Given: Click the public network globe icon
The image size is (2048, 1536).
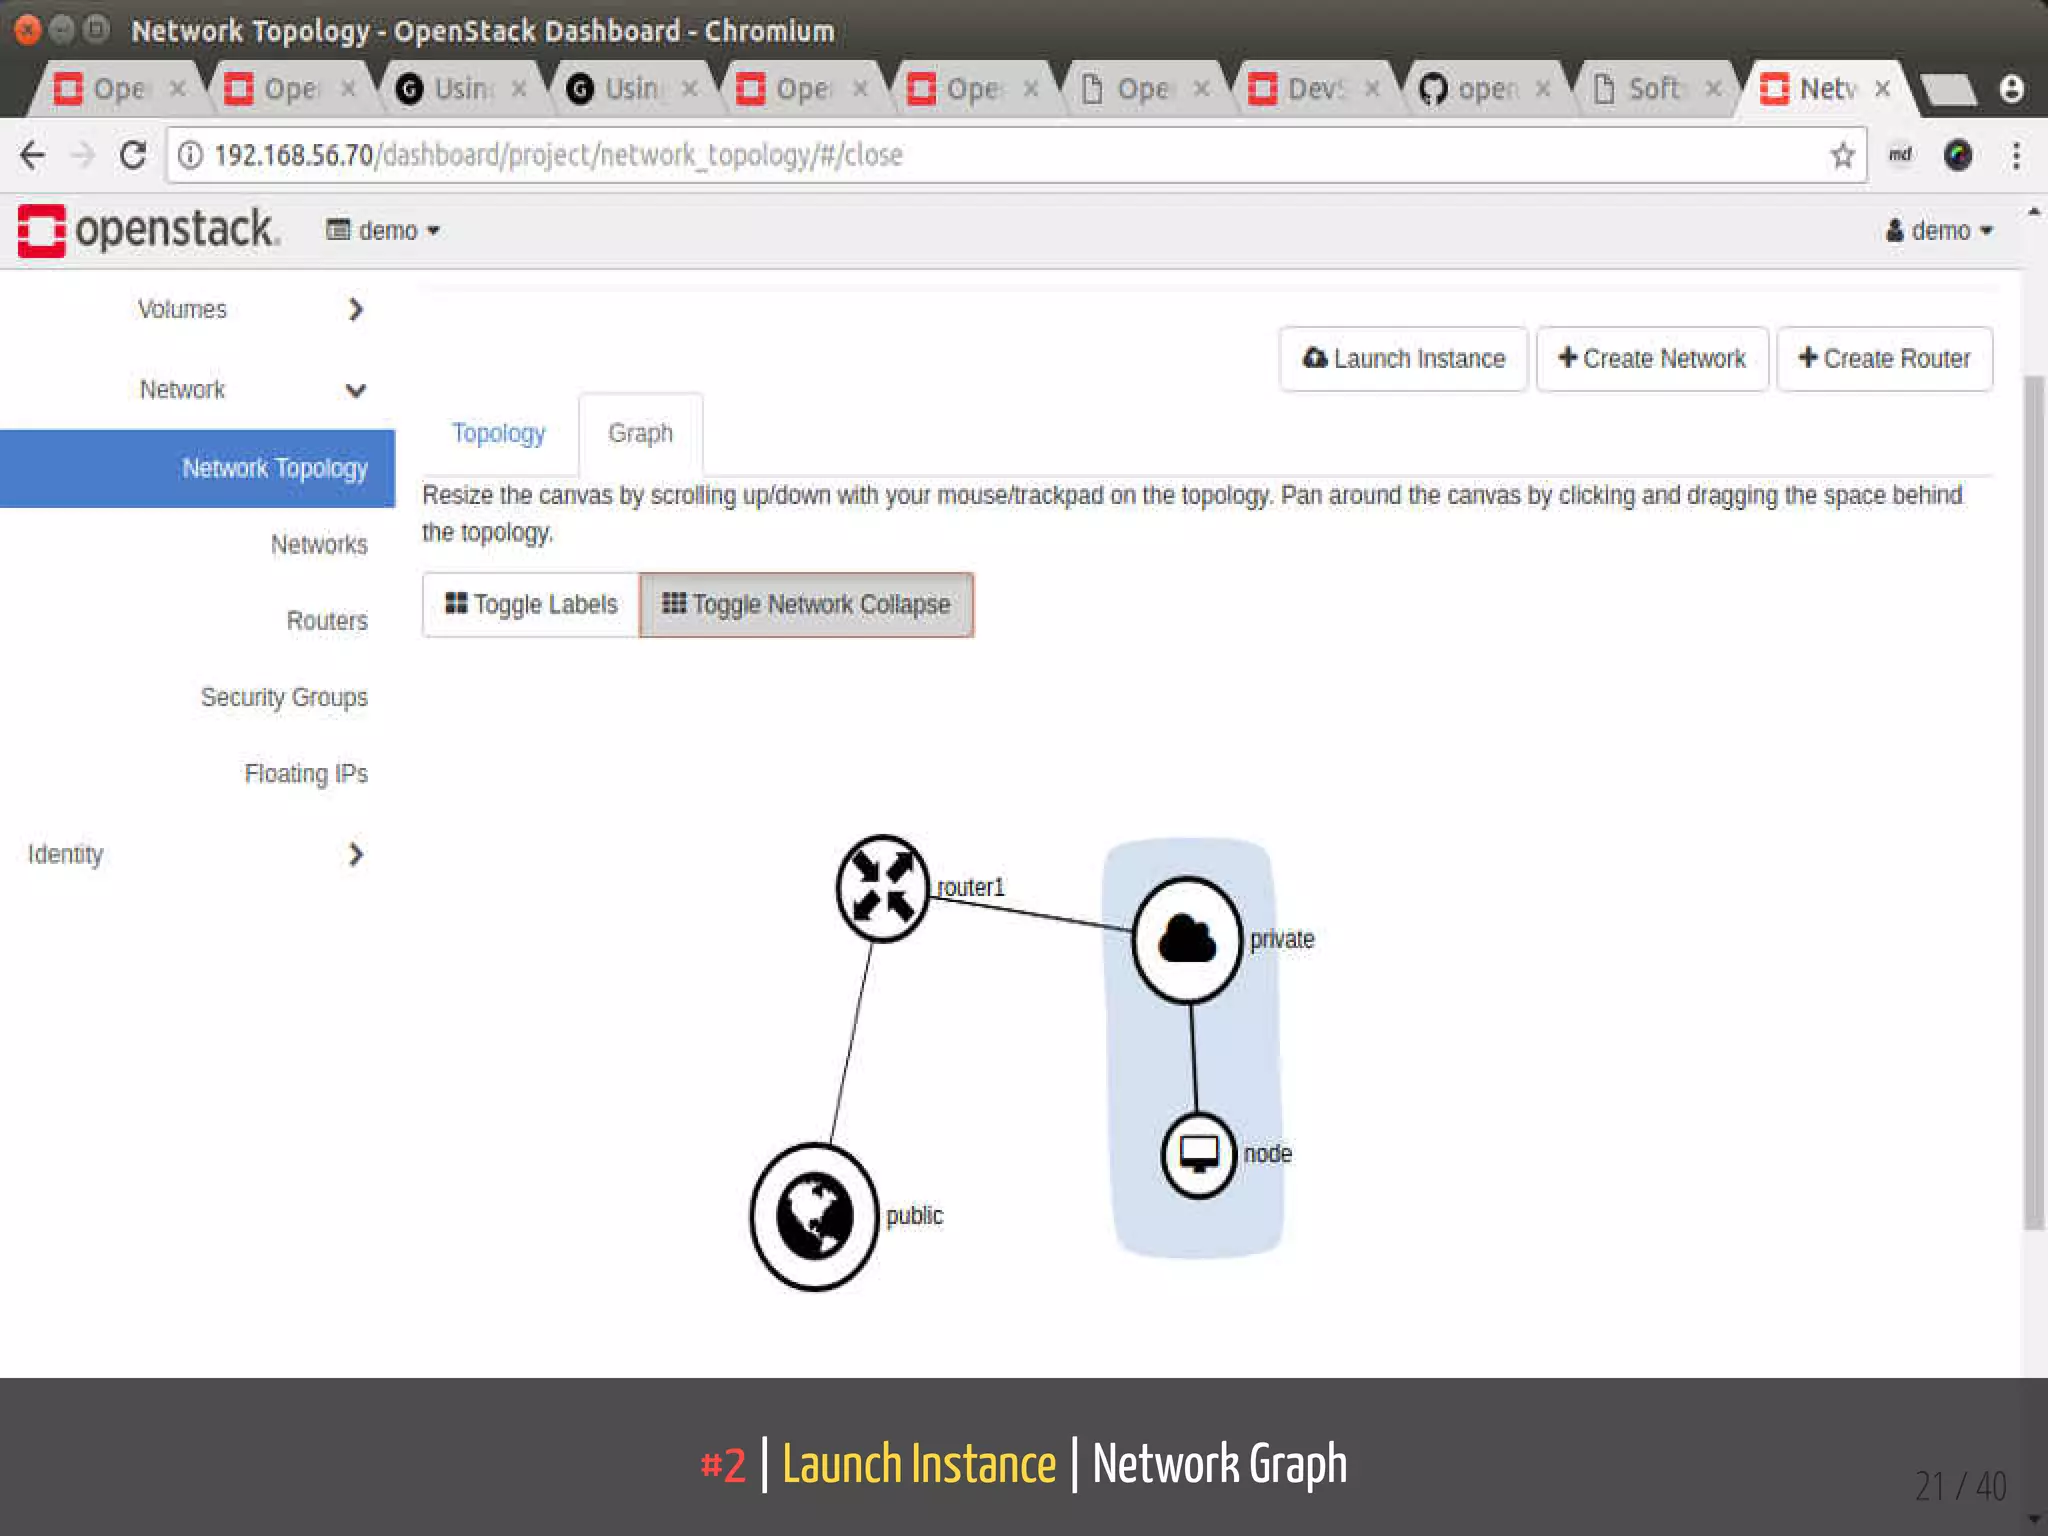Looking at the screenshot, I should (x=814, y=1216).
